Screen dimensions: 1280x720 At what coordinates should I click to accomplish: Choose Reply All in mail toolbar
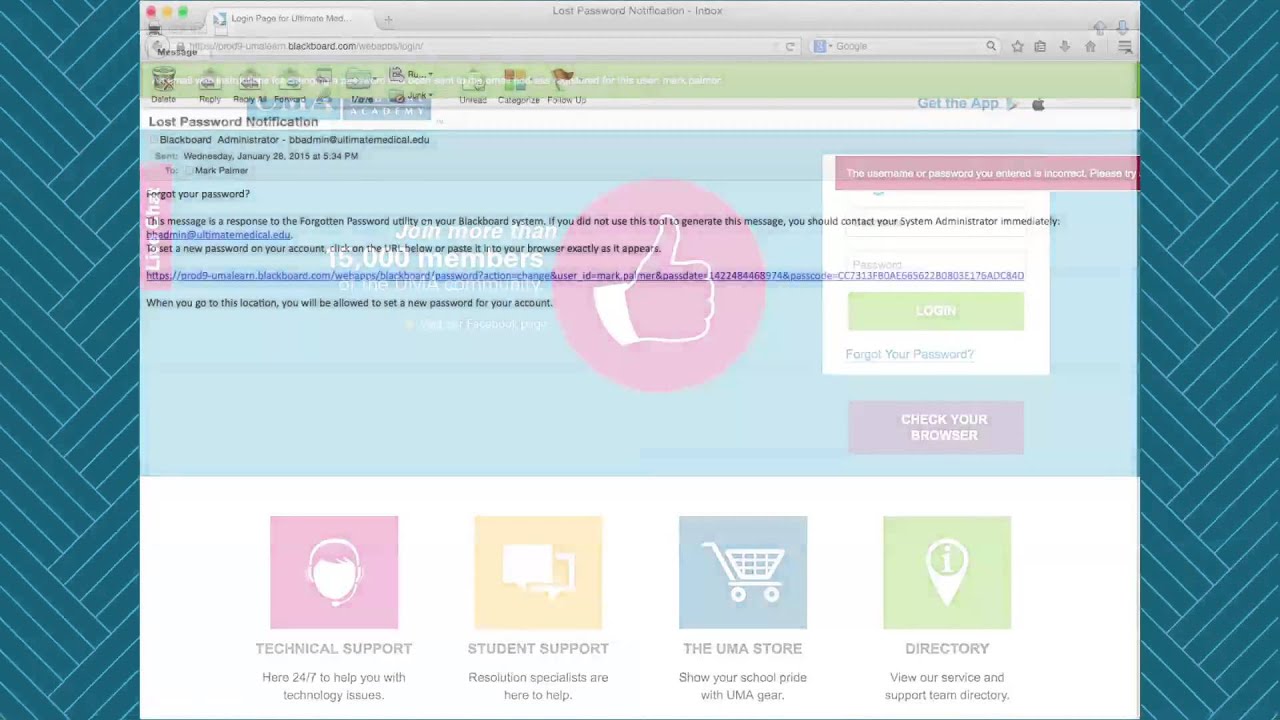pyautogui.click(x=249, y=88)
